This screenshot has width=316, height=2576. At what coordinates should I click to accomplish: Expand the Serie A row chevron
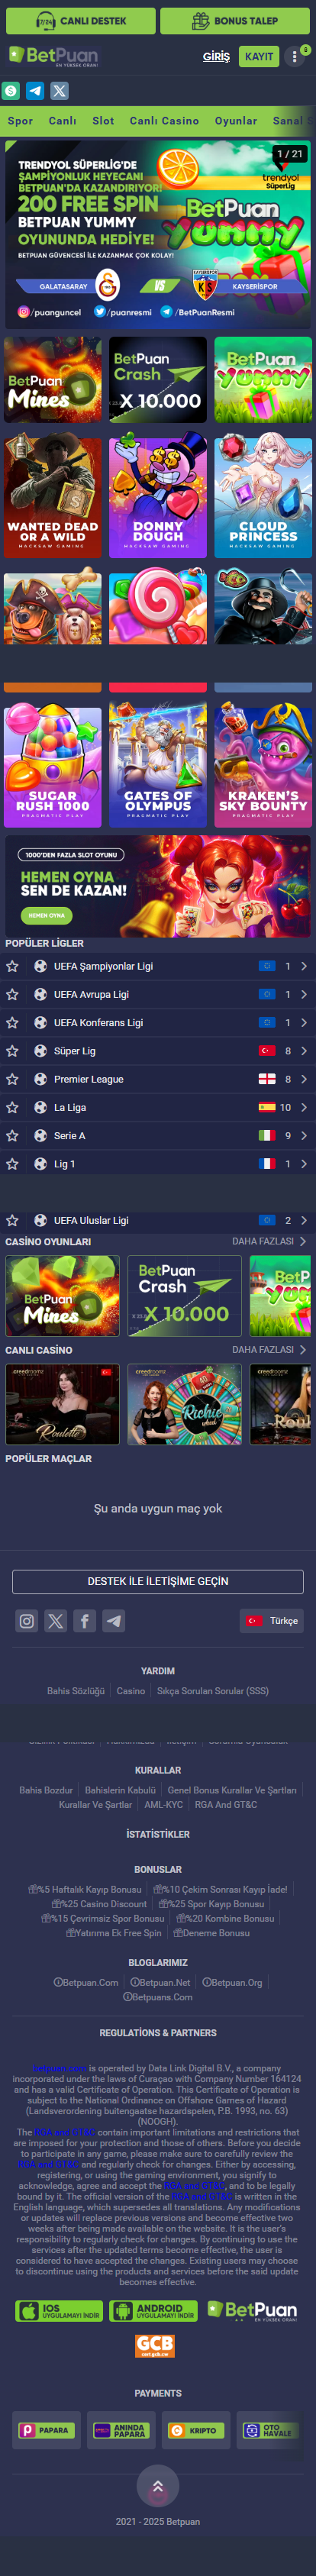[x=304, y=1136]
